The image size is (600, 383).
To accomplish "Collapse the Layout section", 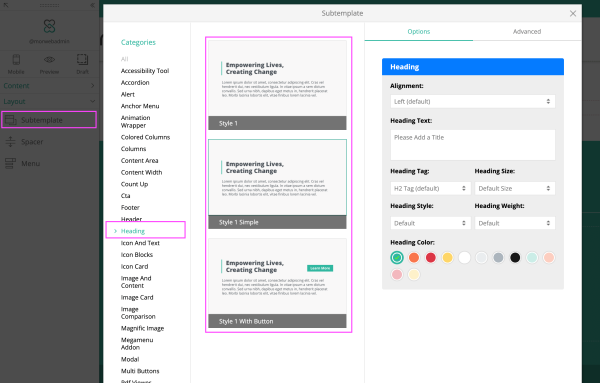I will (x=49, y=101).
